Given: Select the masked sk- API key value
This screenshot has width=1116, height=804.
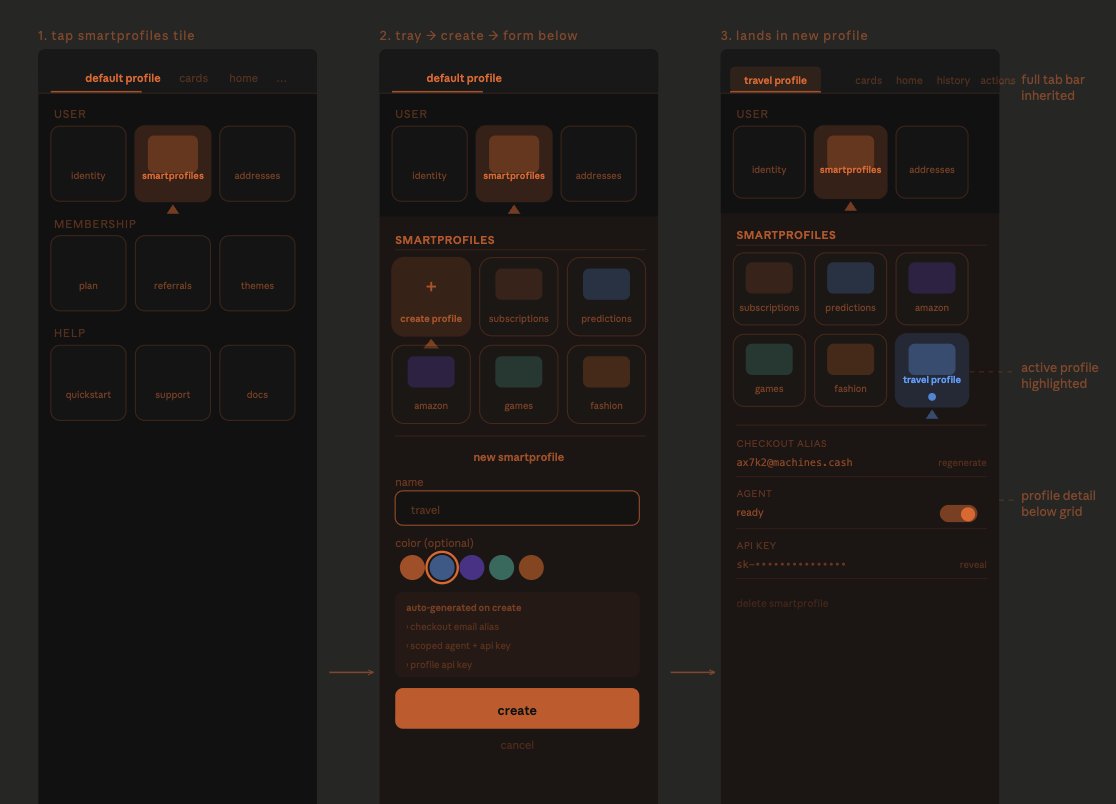Looking at the screenshot, I should point(791,565).
